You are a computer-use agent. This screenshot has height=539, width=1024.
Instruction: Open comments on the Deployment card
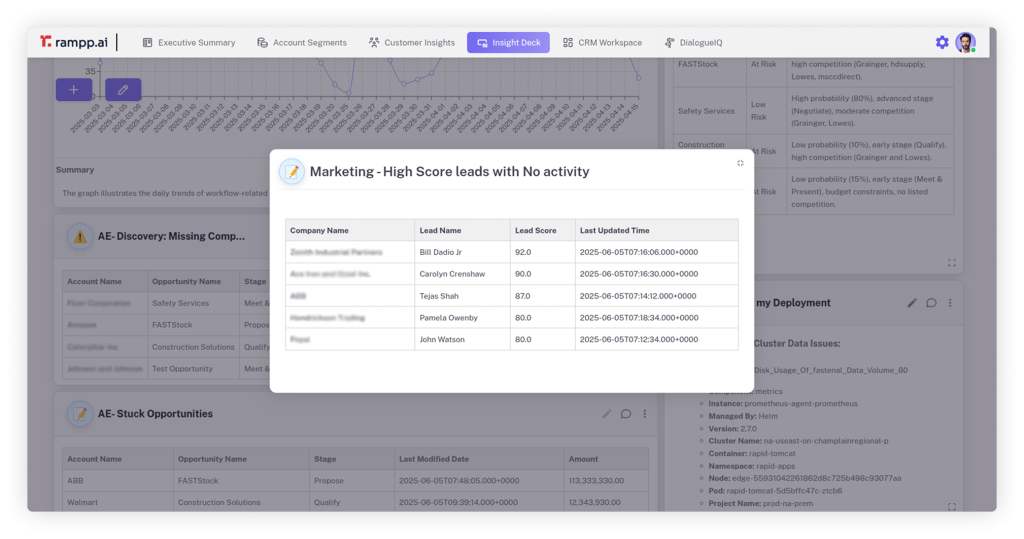[x=931, y=303]
